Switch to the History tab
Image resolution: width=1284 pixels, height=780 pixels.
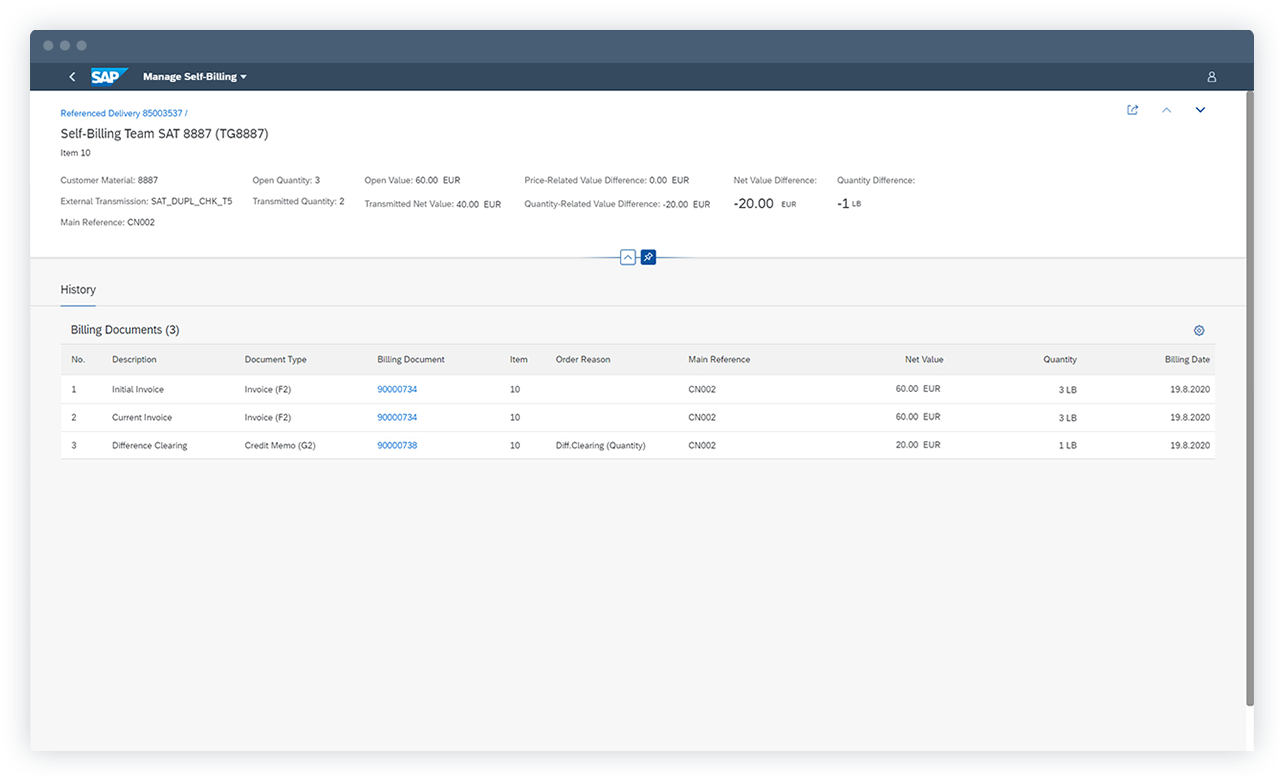coord(78,290)
